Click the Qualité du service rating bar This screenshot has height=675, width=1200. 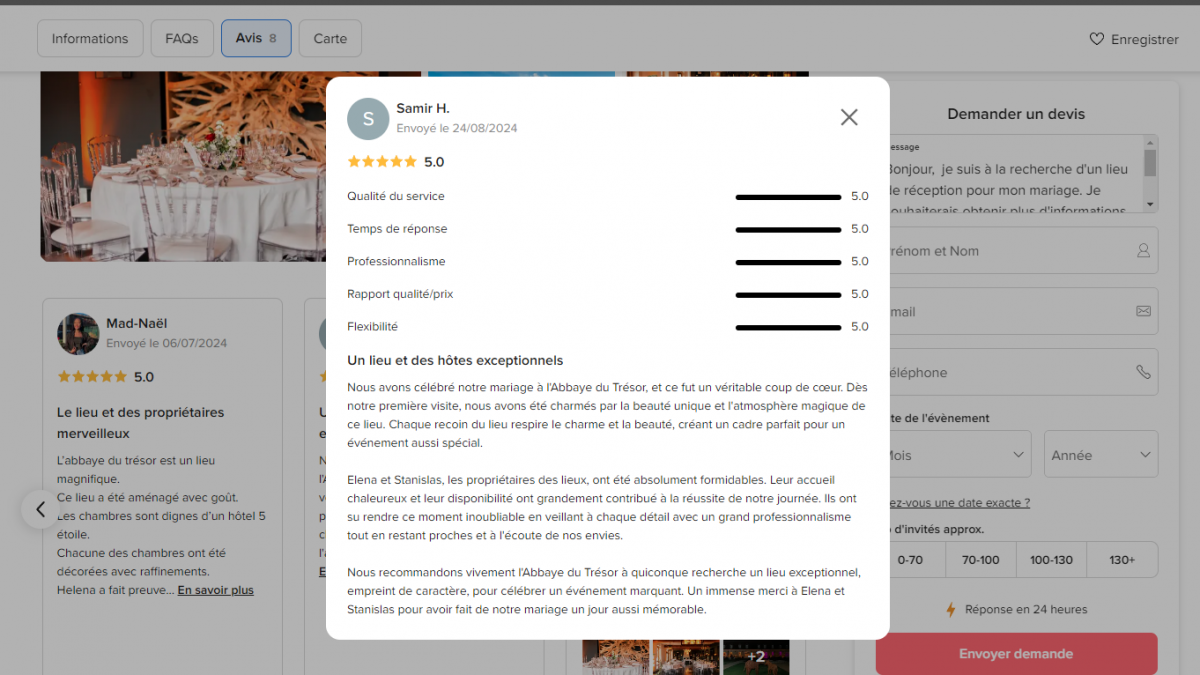coord(788,197)
